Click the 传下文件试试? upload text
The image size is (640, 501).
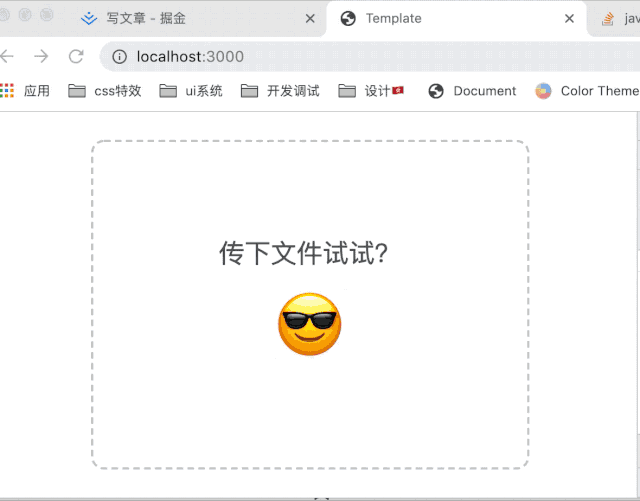(x=304, y=253)
